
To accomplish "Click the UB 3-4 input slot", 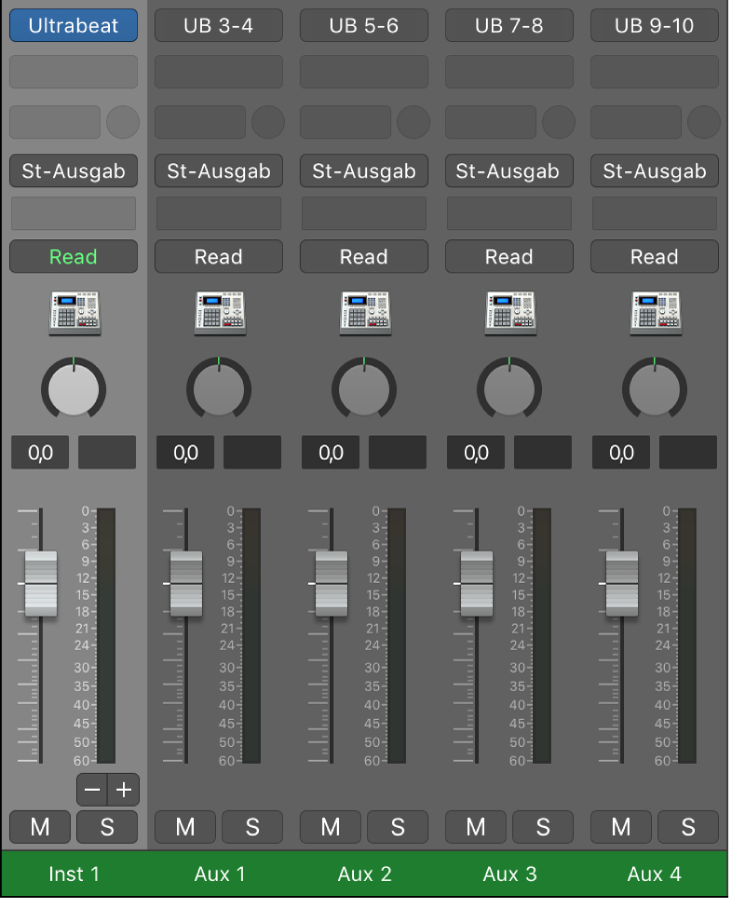I will click(219, 25).
